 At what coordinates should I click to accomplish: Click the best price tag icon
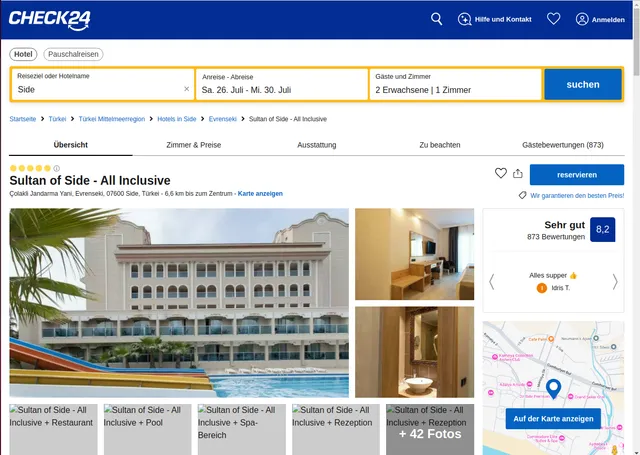(x=522, y=195)
